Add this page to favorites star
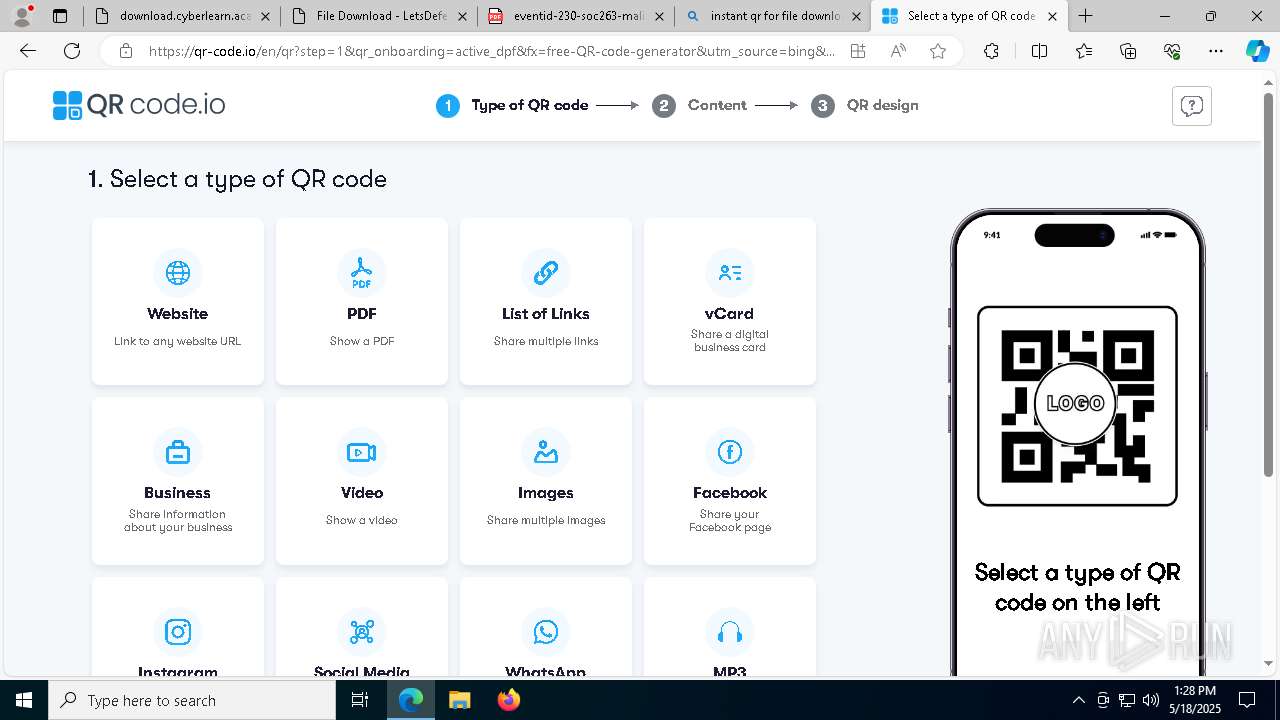 [937, 51]
